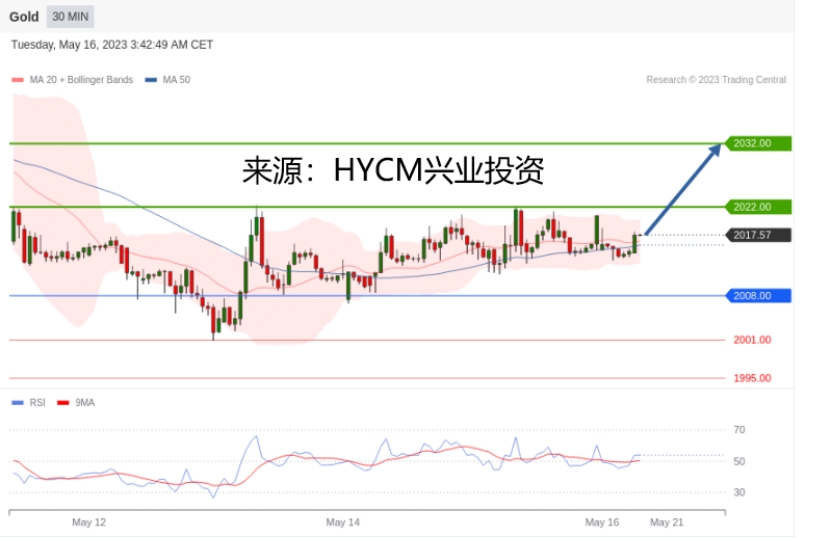Click the Gold chart title
831x538 pixels.
tap(24, 17)
